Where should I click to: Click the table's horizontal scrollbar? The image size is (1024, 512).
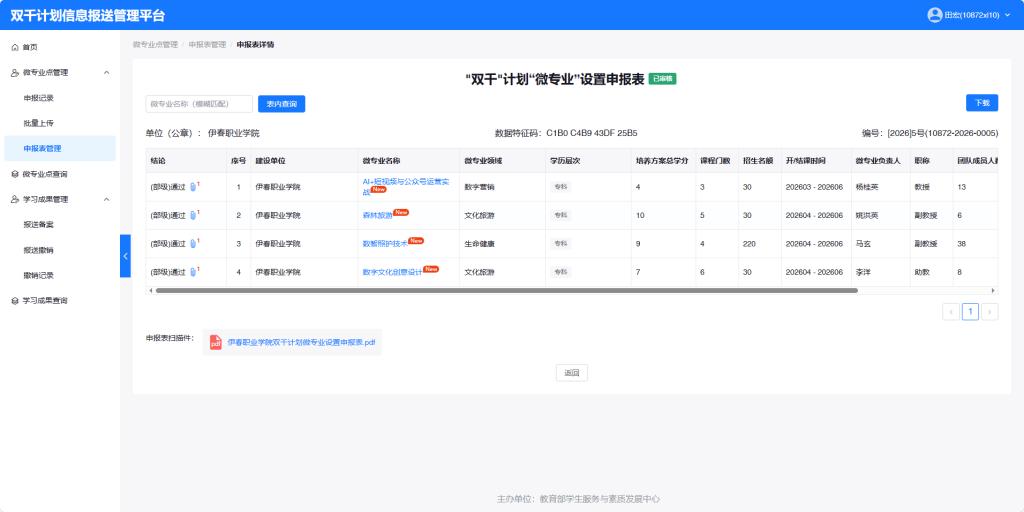[506, 291]
